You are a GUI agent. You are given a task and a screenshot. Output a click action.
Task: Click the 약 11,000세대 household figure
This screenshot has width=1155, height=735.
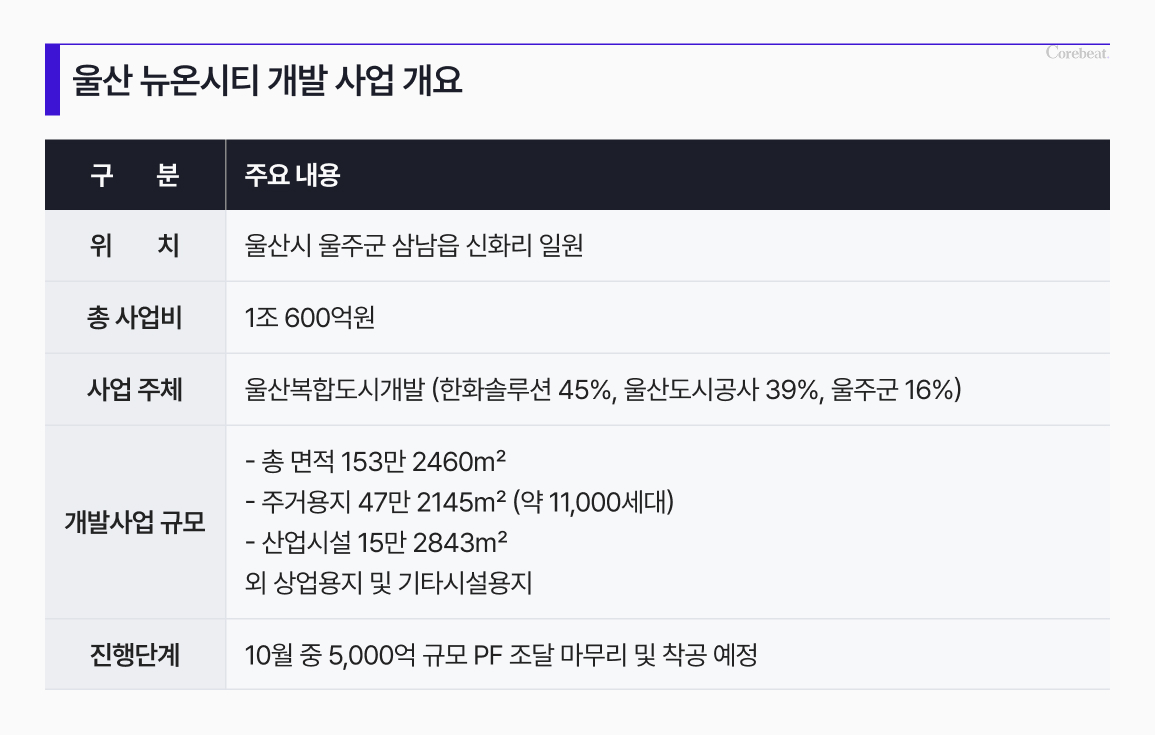click(593, 502)
